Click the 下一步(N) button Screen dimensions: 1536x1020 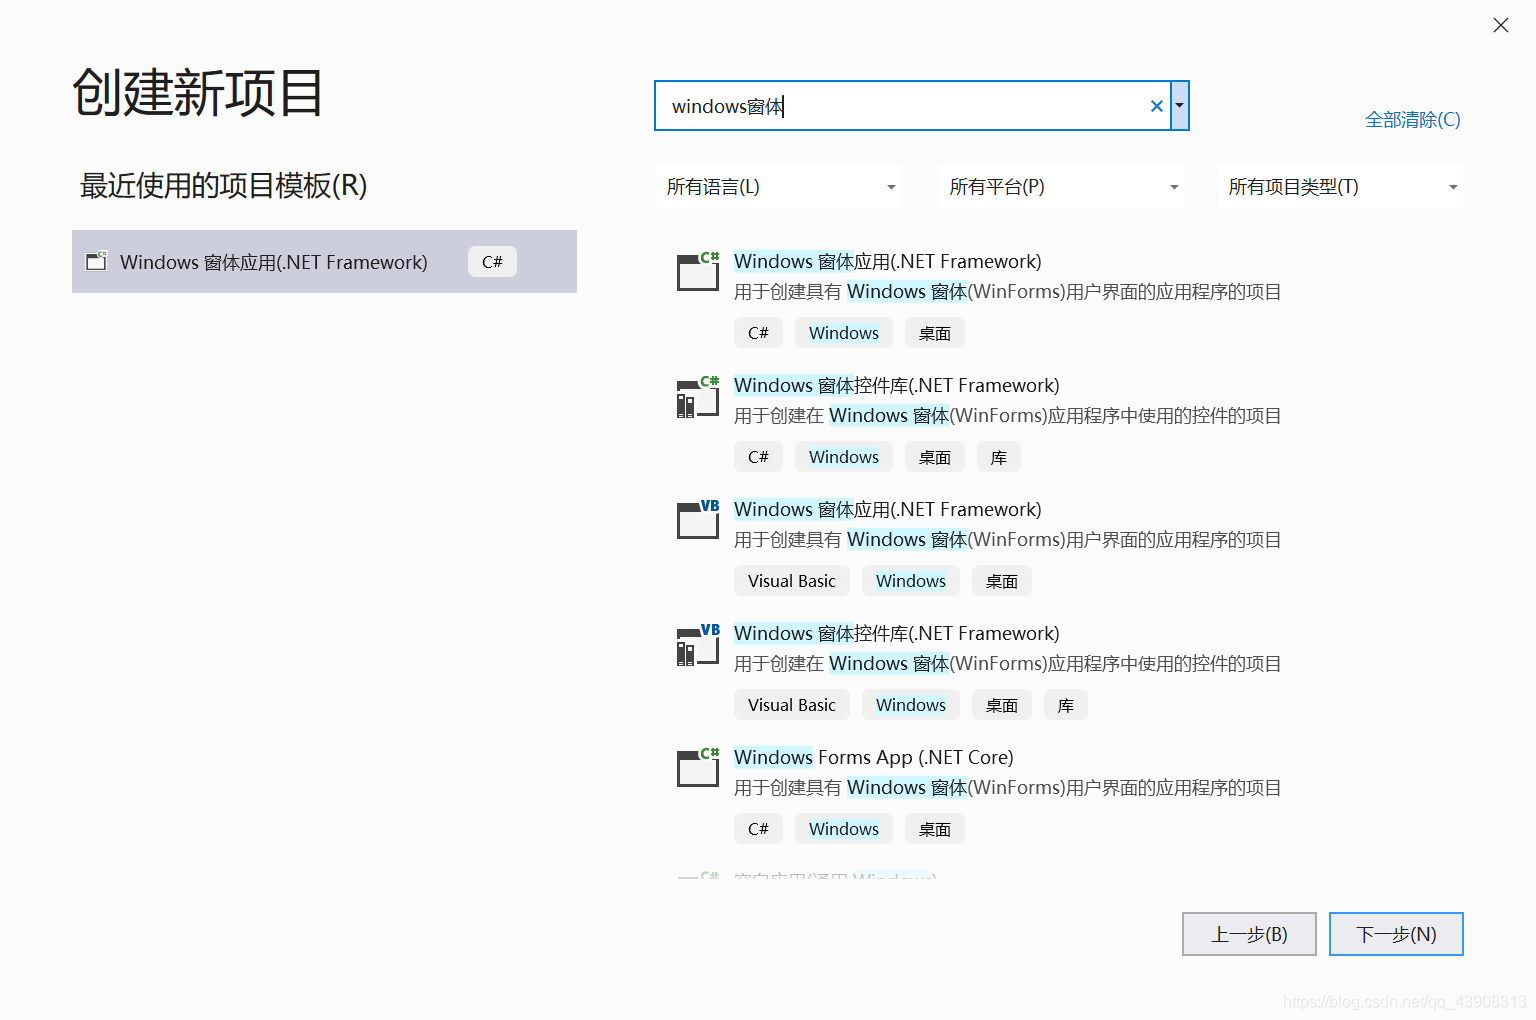tap(1396, 934)
